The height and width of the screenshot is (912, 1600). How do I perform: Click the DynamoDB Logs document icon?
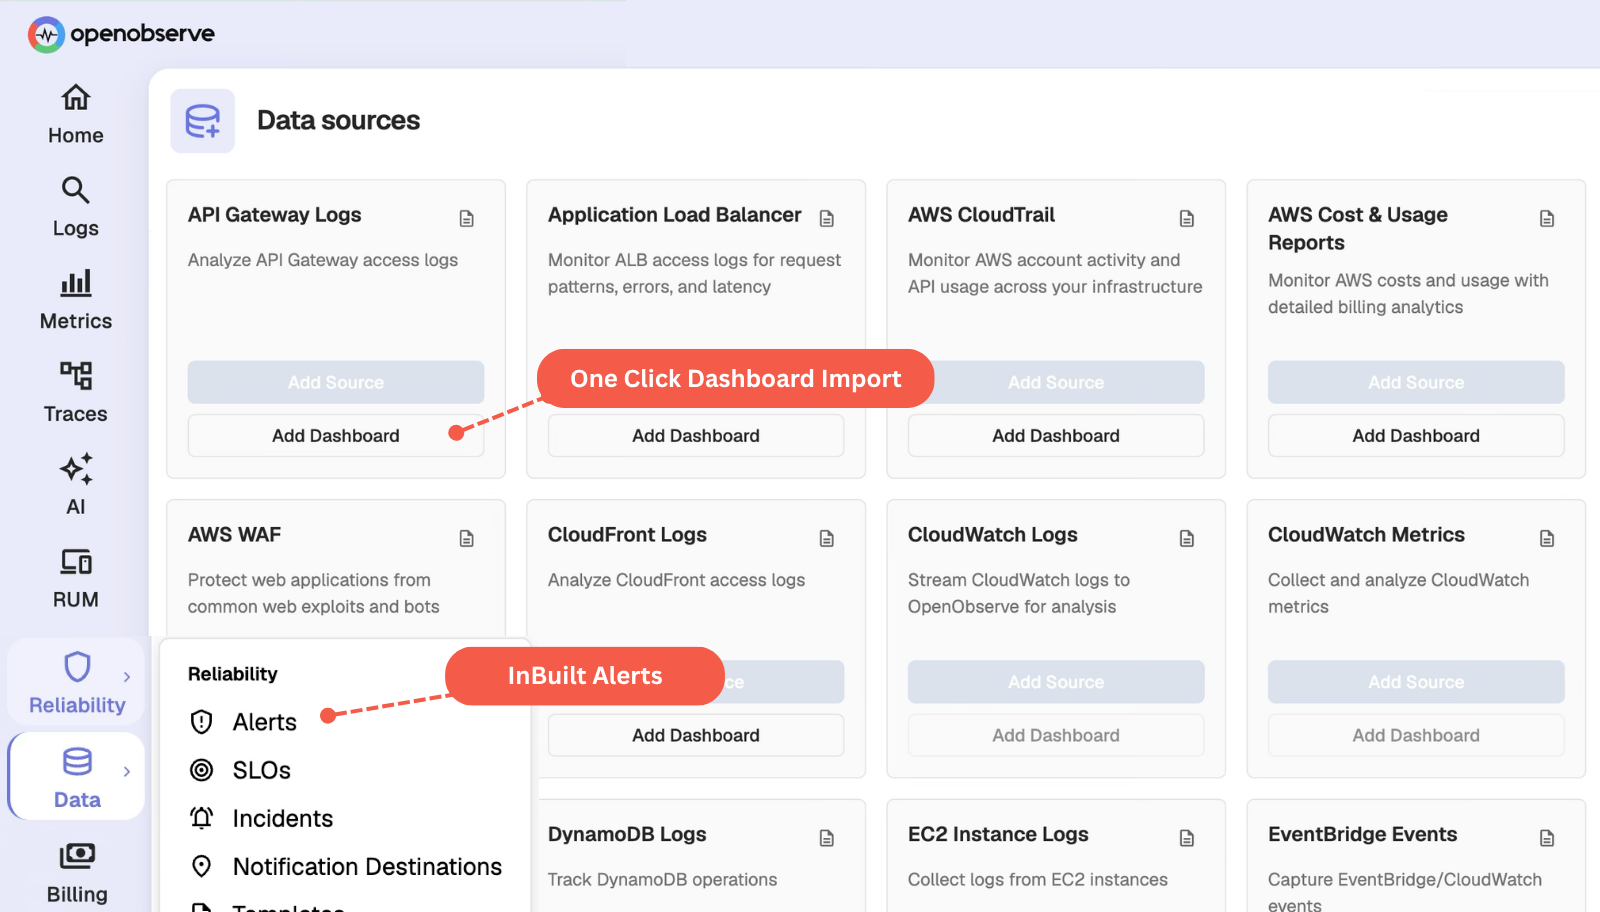(827, 838)
